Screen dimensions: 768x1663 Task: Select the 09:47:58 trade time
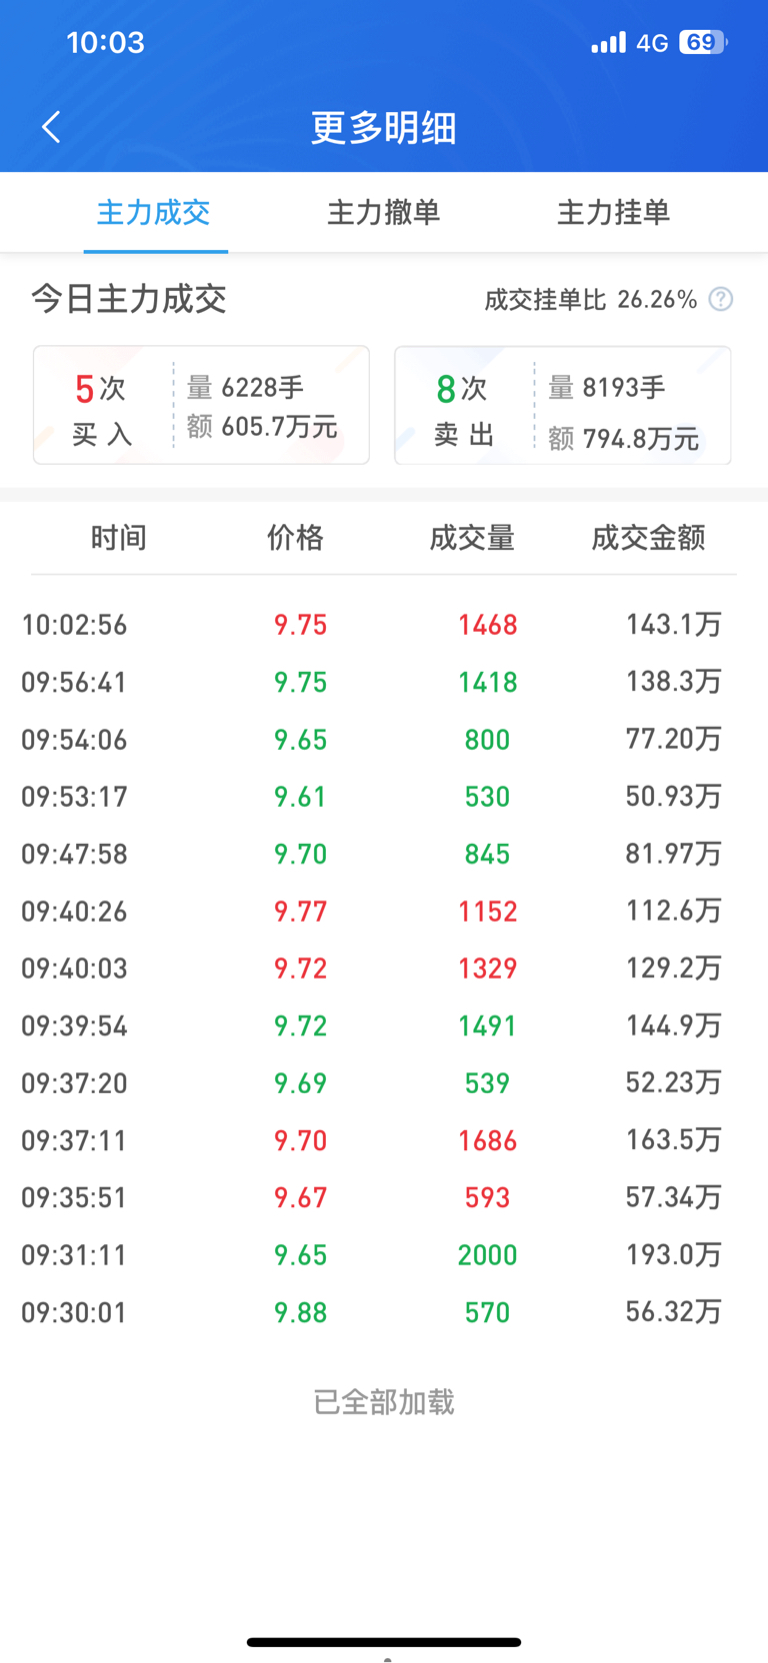pyautogui.click(x=75, y=854)
